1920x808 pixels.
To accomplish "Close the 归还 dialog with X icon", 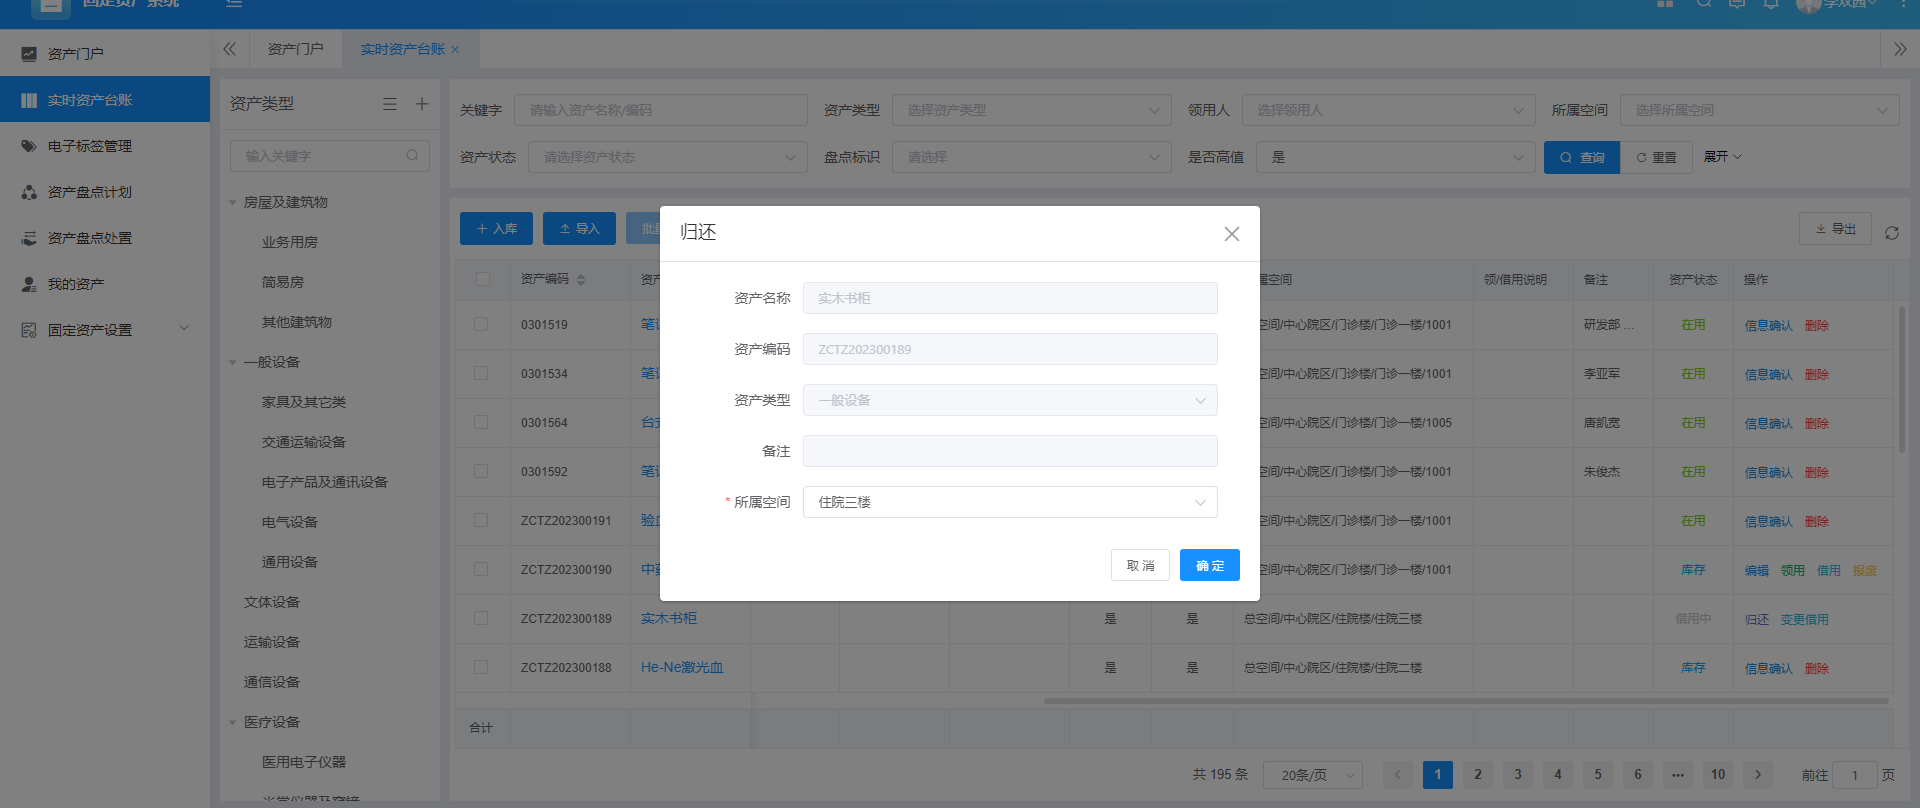I will [1231, 234].
